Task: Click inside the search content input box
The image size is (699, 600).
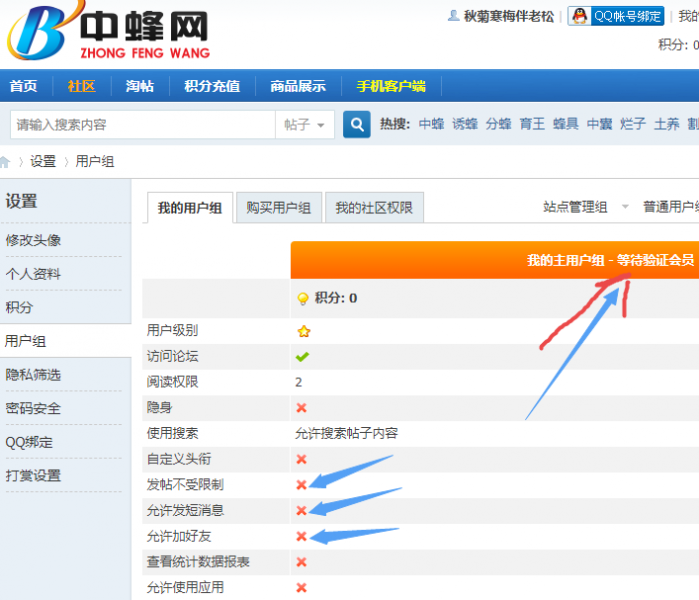Action: tap(140, 125)
